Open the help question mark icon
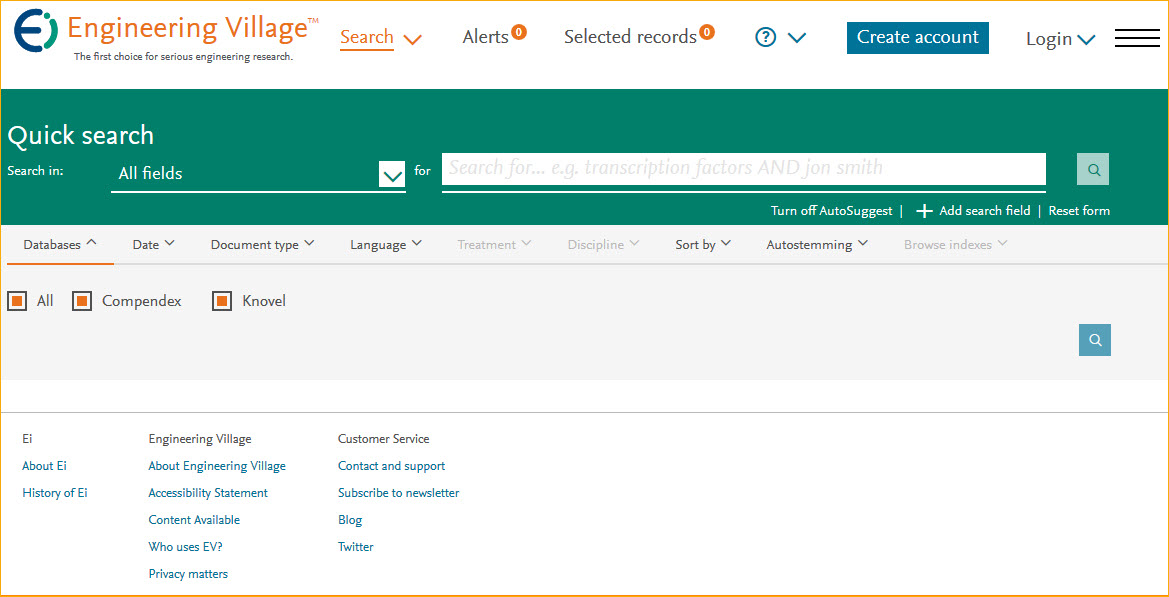This screenshot has width=1169, height=597. [x=766, y=37]
